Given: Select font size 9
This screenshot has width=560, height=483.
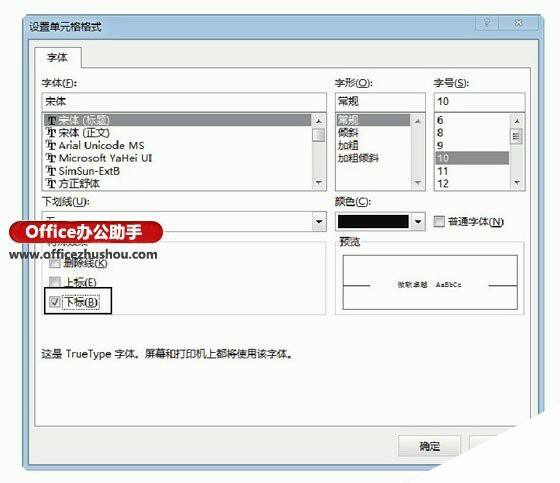Looking at the screenshot, I should pyautogui.click(x=472, y=145).
